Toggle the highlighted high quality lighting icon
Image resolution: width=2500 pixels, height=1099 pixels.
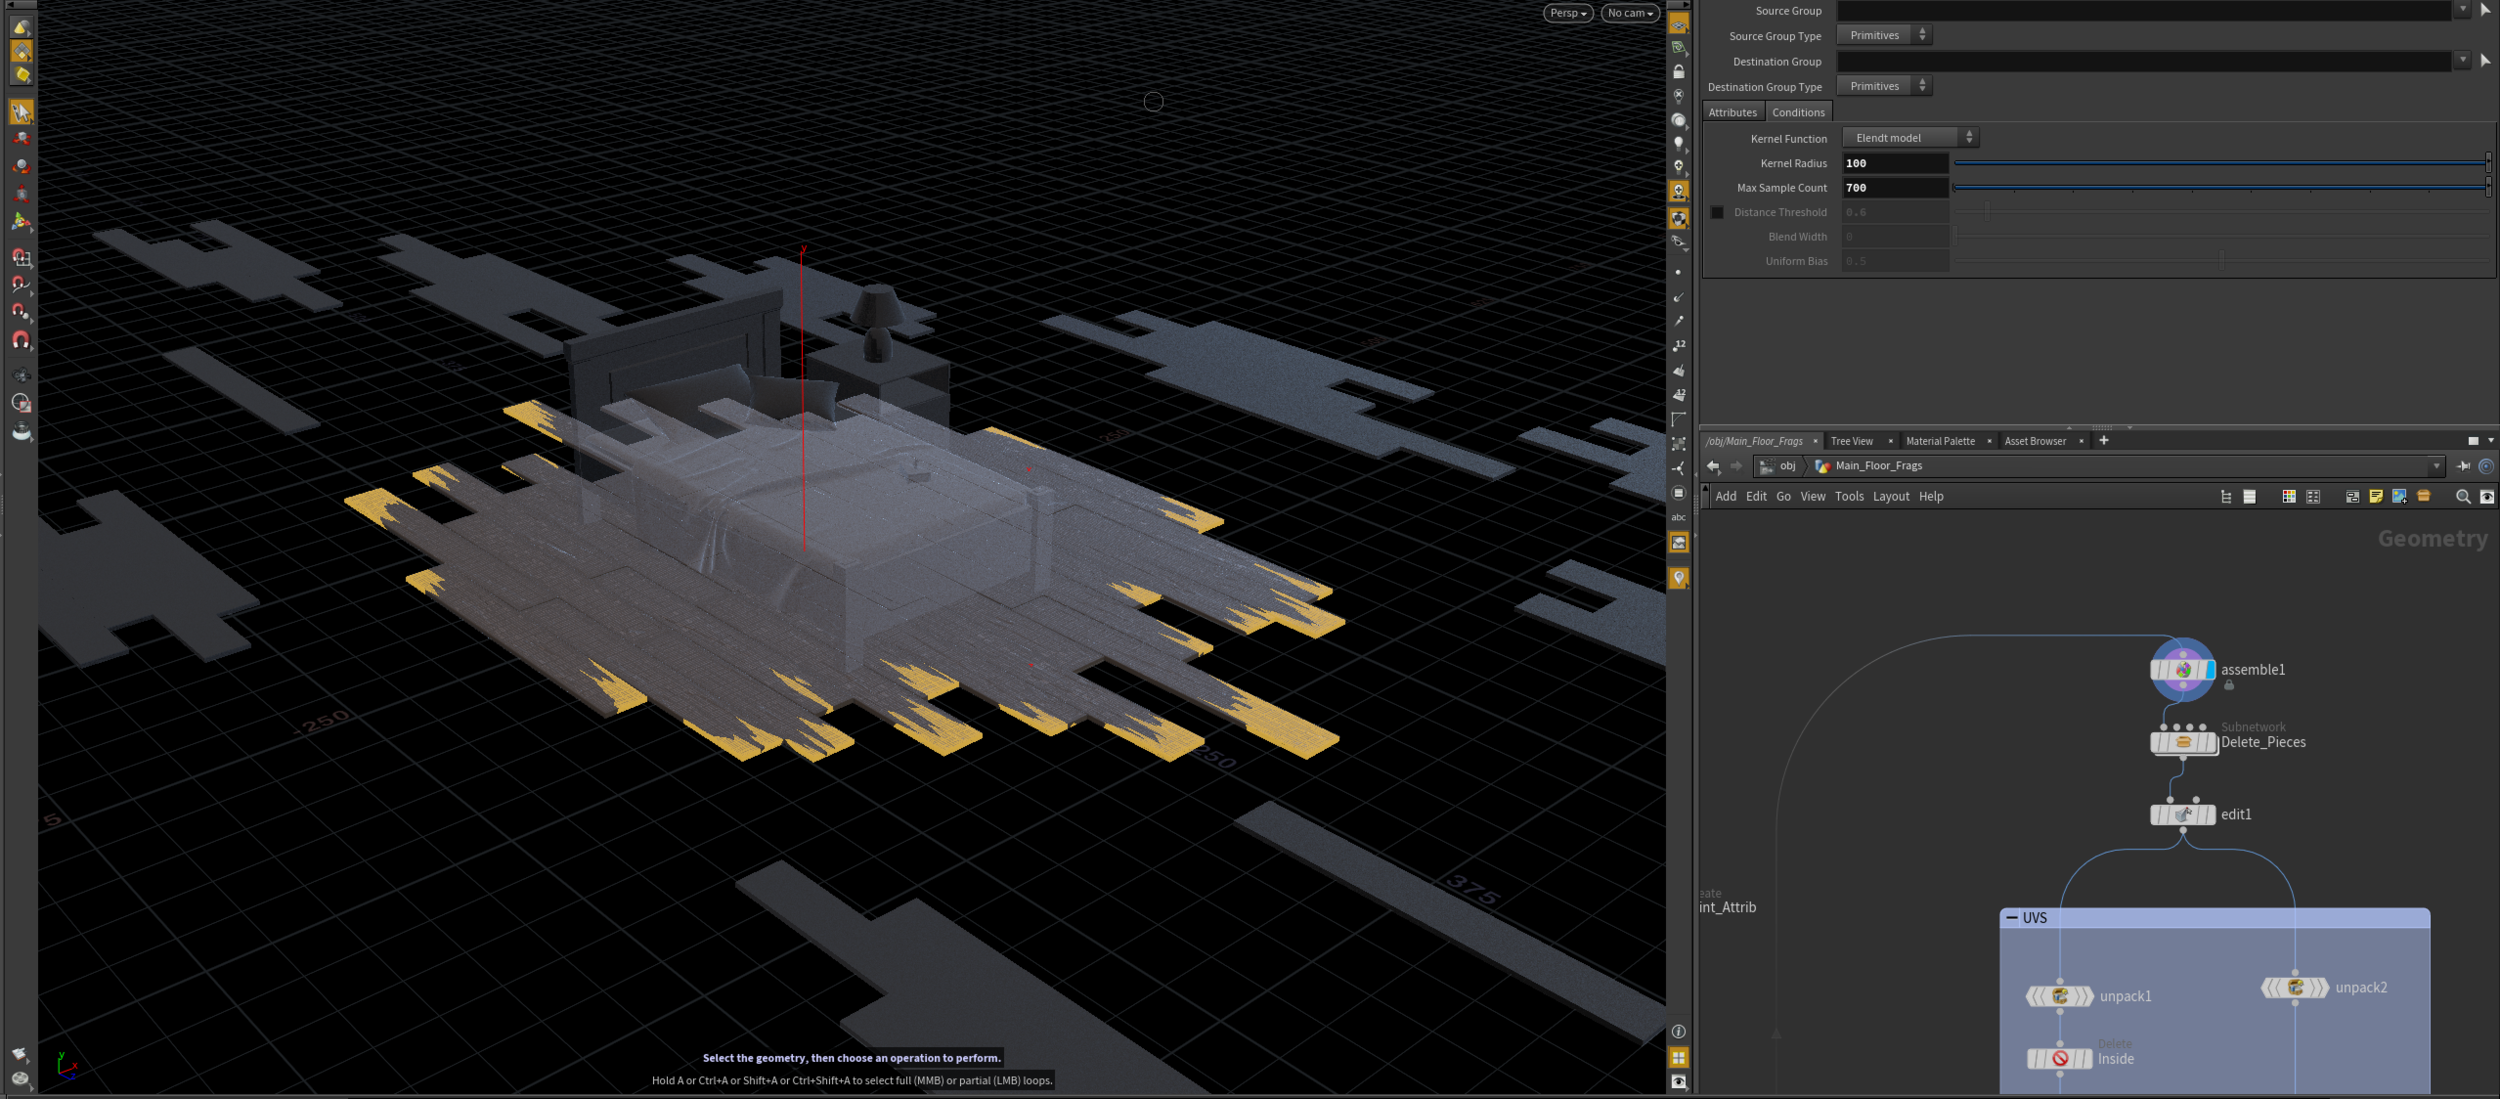coord(1679,191)
